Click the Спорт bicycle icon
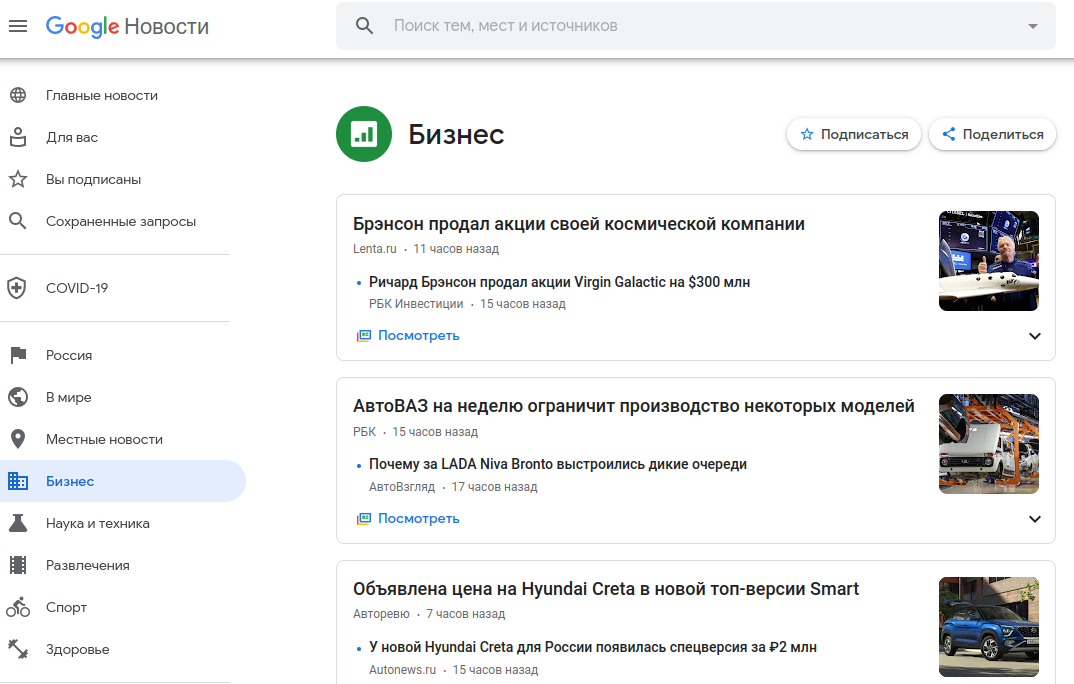 click(x=17, y=607)
